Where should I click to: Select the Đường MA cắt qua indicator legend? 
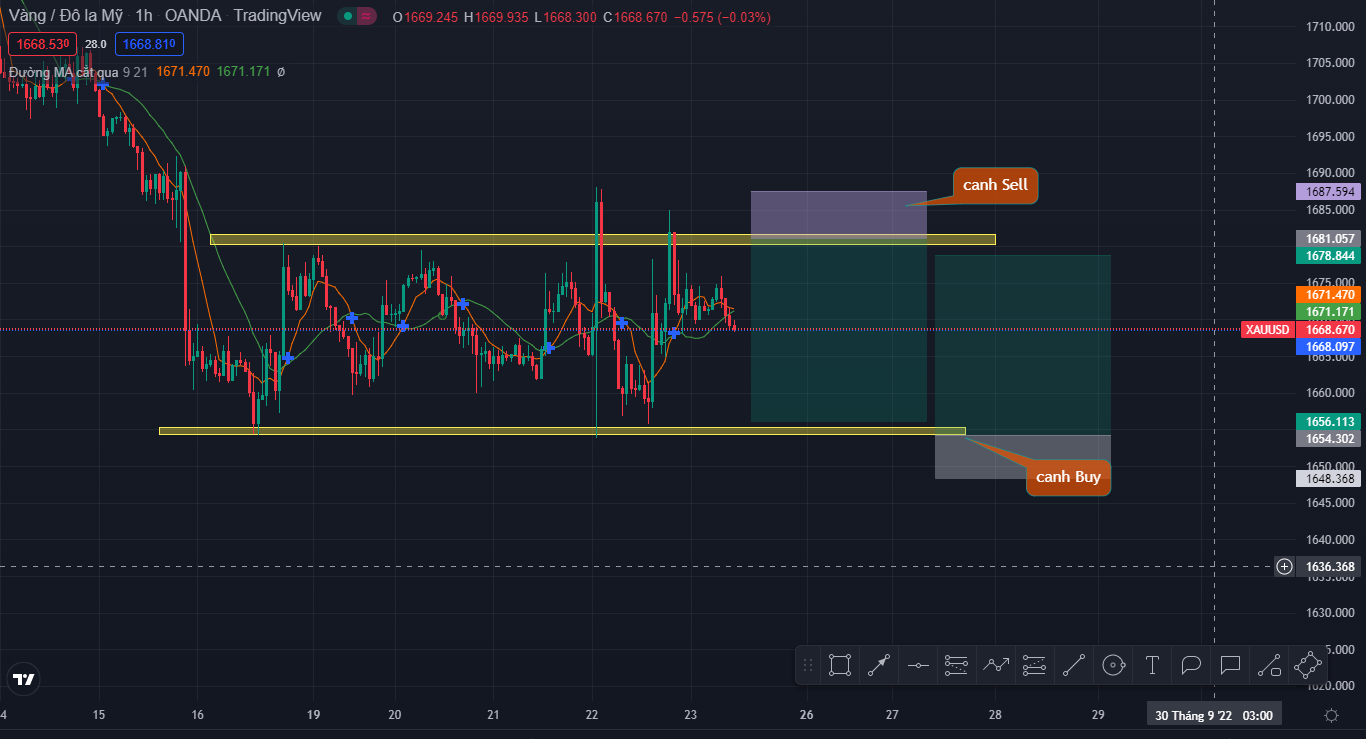click(x=64, y=72)
